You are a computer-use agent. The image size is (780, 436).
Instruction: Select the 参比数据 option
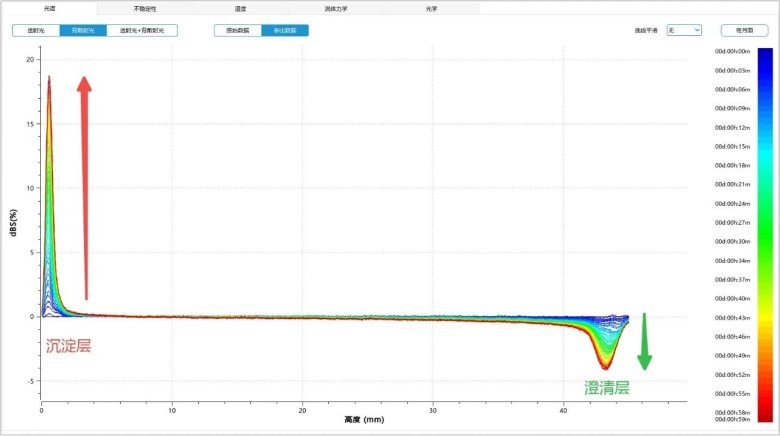tap(285, 31)
